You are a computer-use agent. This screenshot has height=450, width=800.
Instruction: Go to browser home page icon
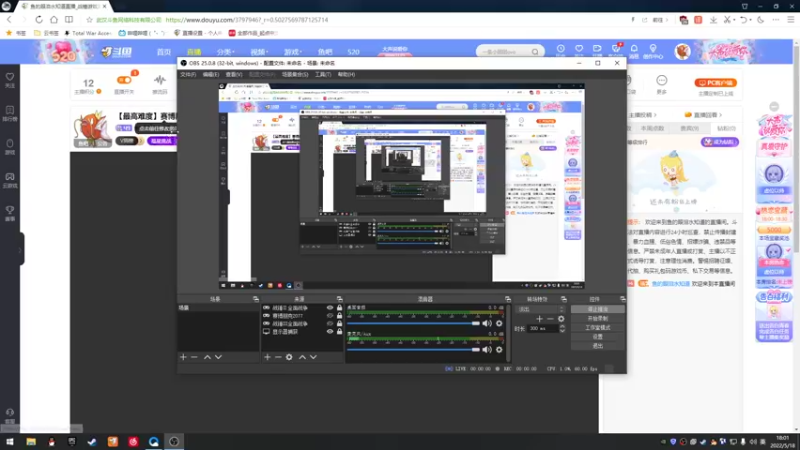[x=54, y=19]
